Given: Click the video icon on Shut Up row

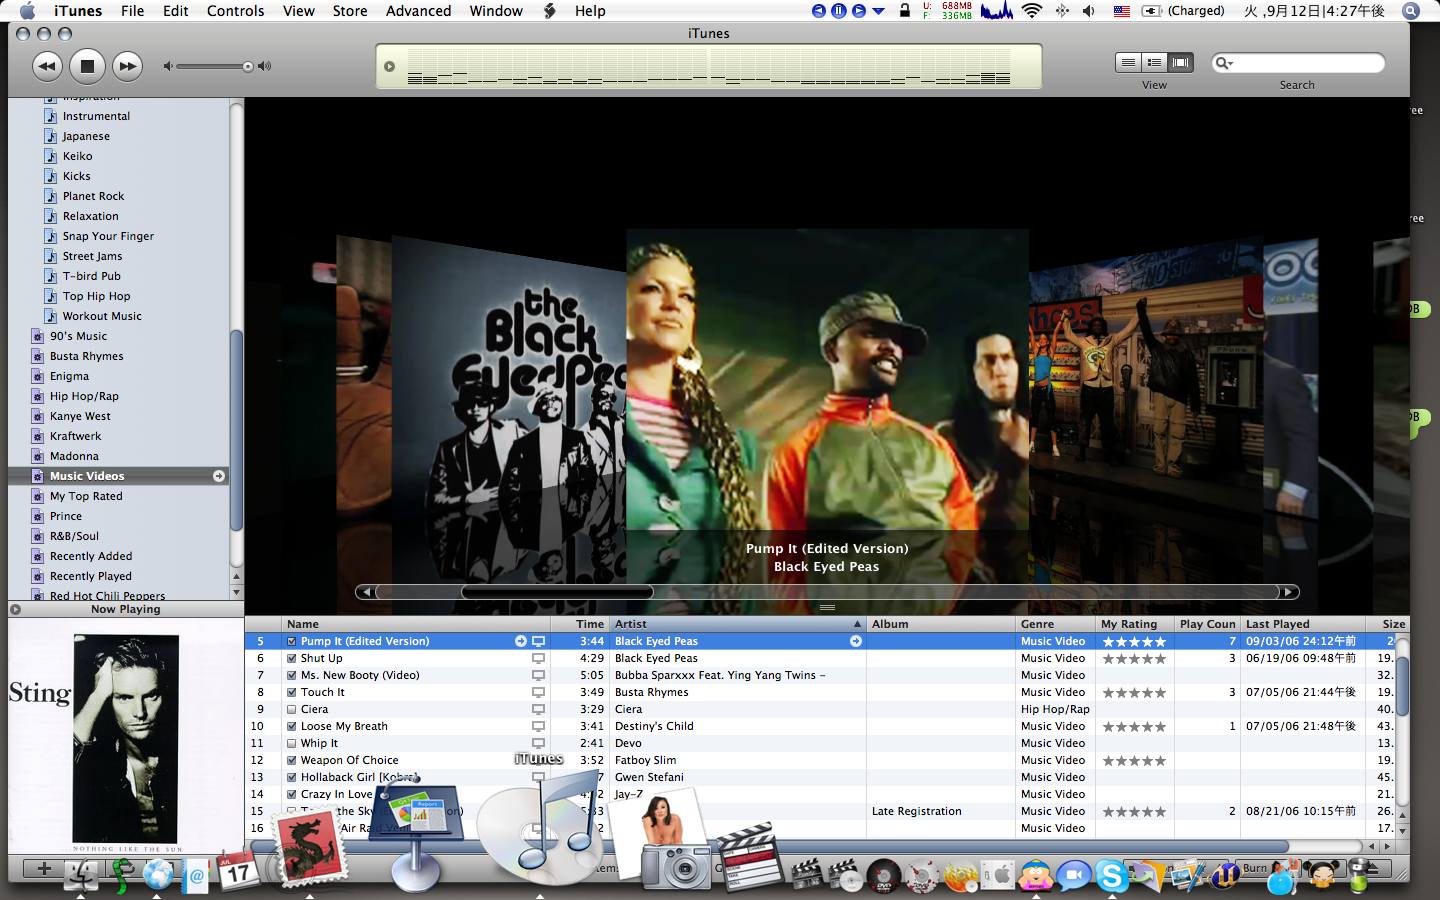Looking at the screenshot, I should tap(538, 658).
